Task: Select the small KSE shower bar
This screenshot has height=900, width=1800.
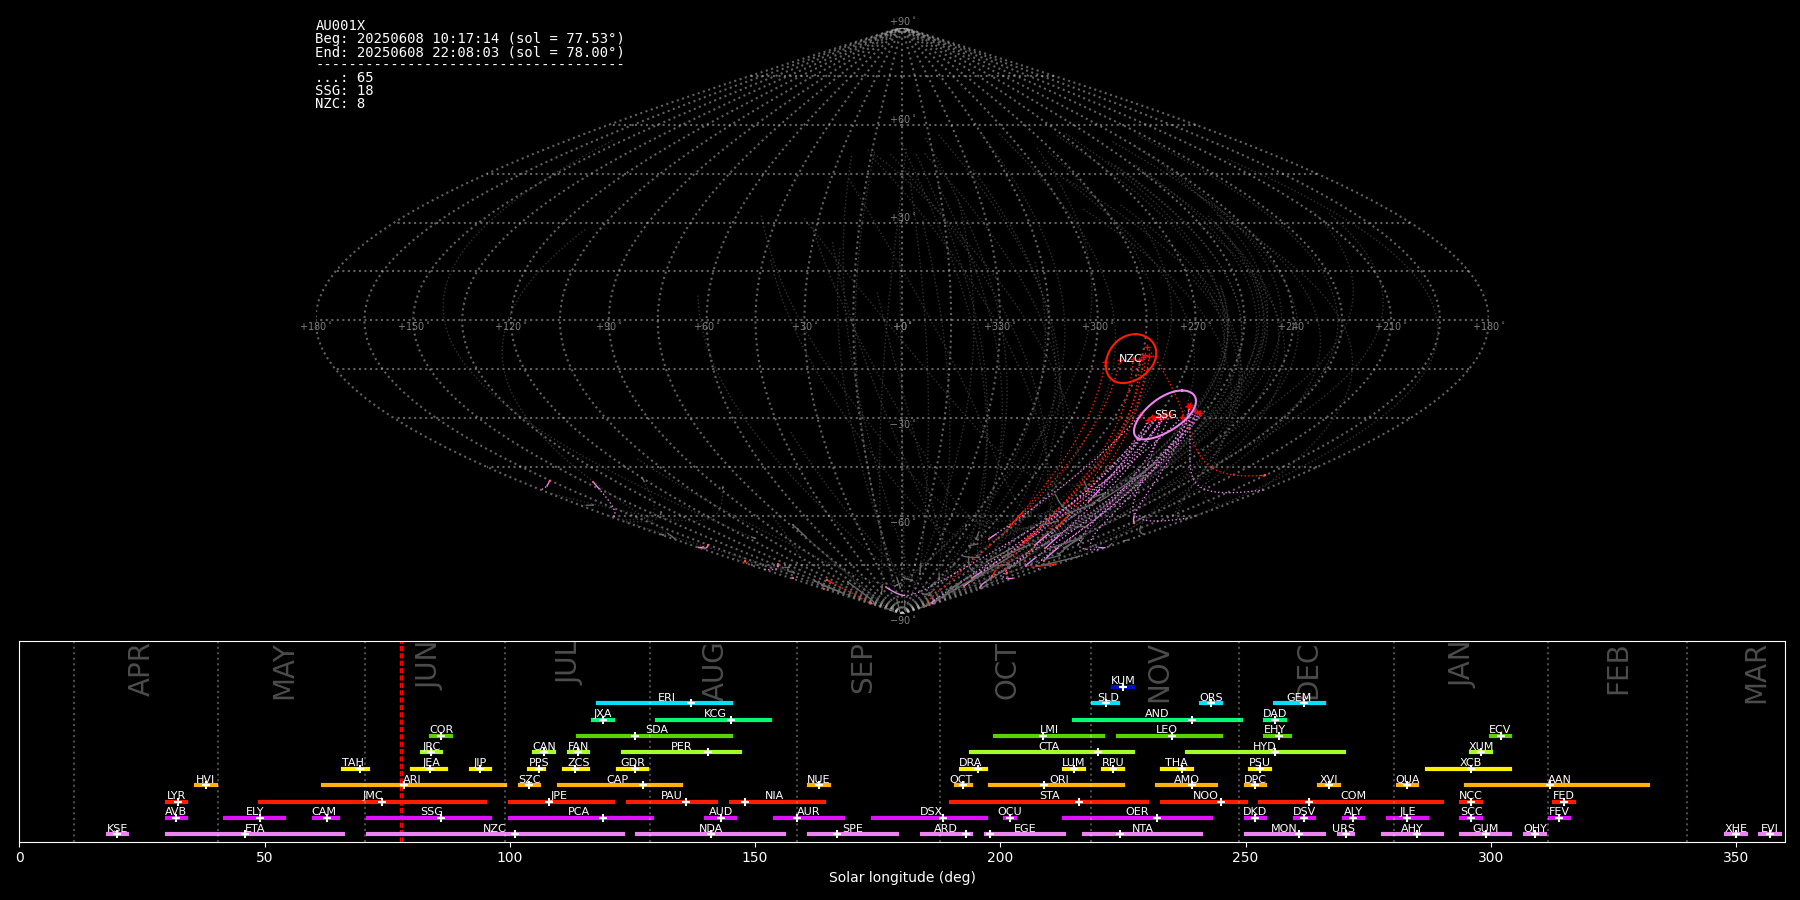Action: 117,834
